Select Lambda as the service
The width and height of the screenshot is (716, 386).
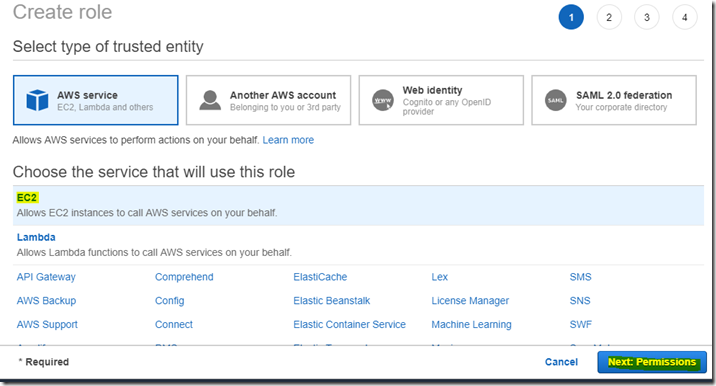36,237
